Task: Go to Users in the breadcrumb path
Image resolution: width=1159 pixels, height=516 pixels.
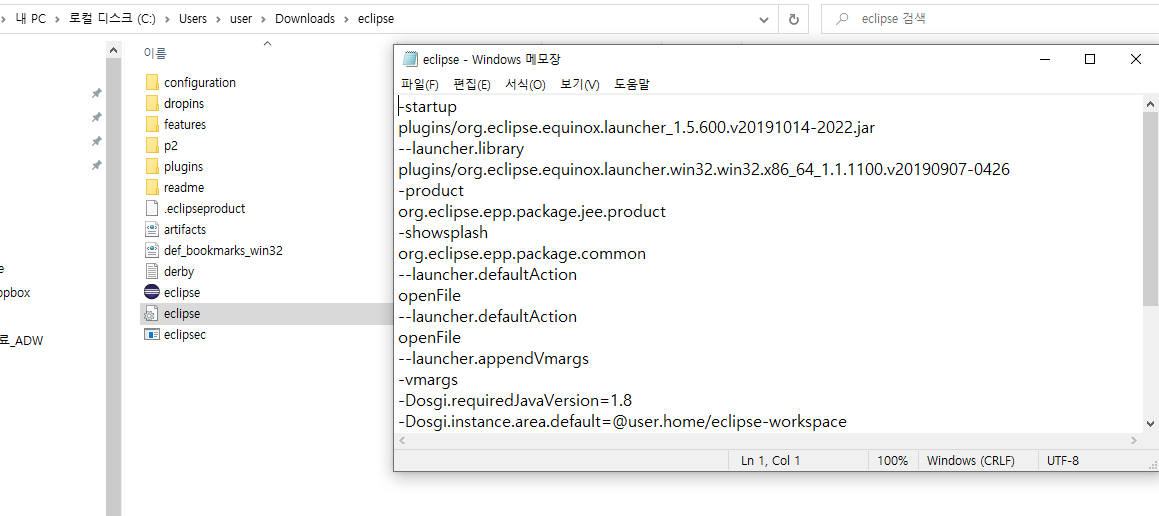Action: [193, 19]
